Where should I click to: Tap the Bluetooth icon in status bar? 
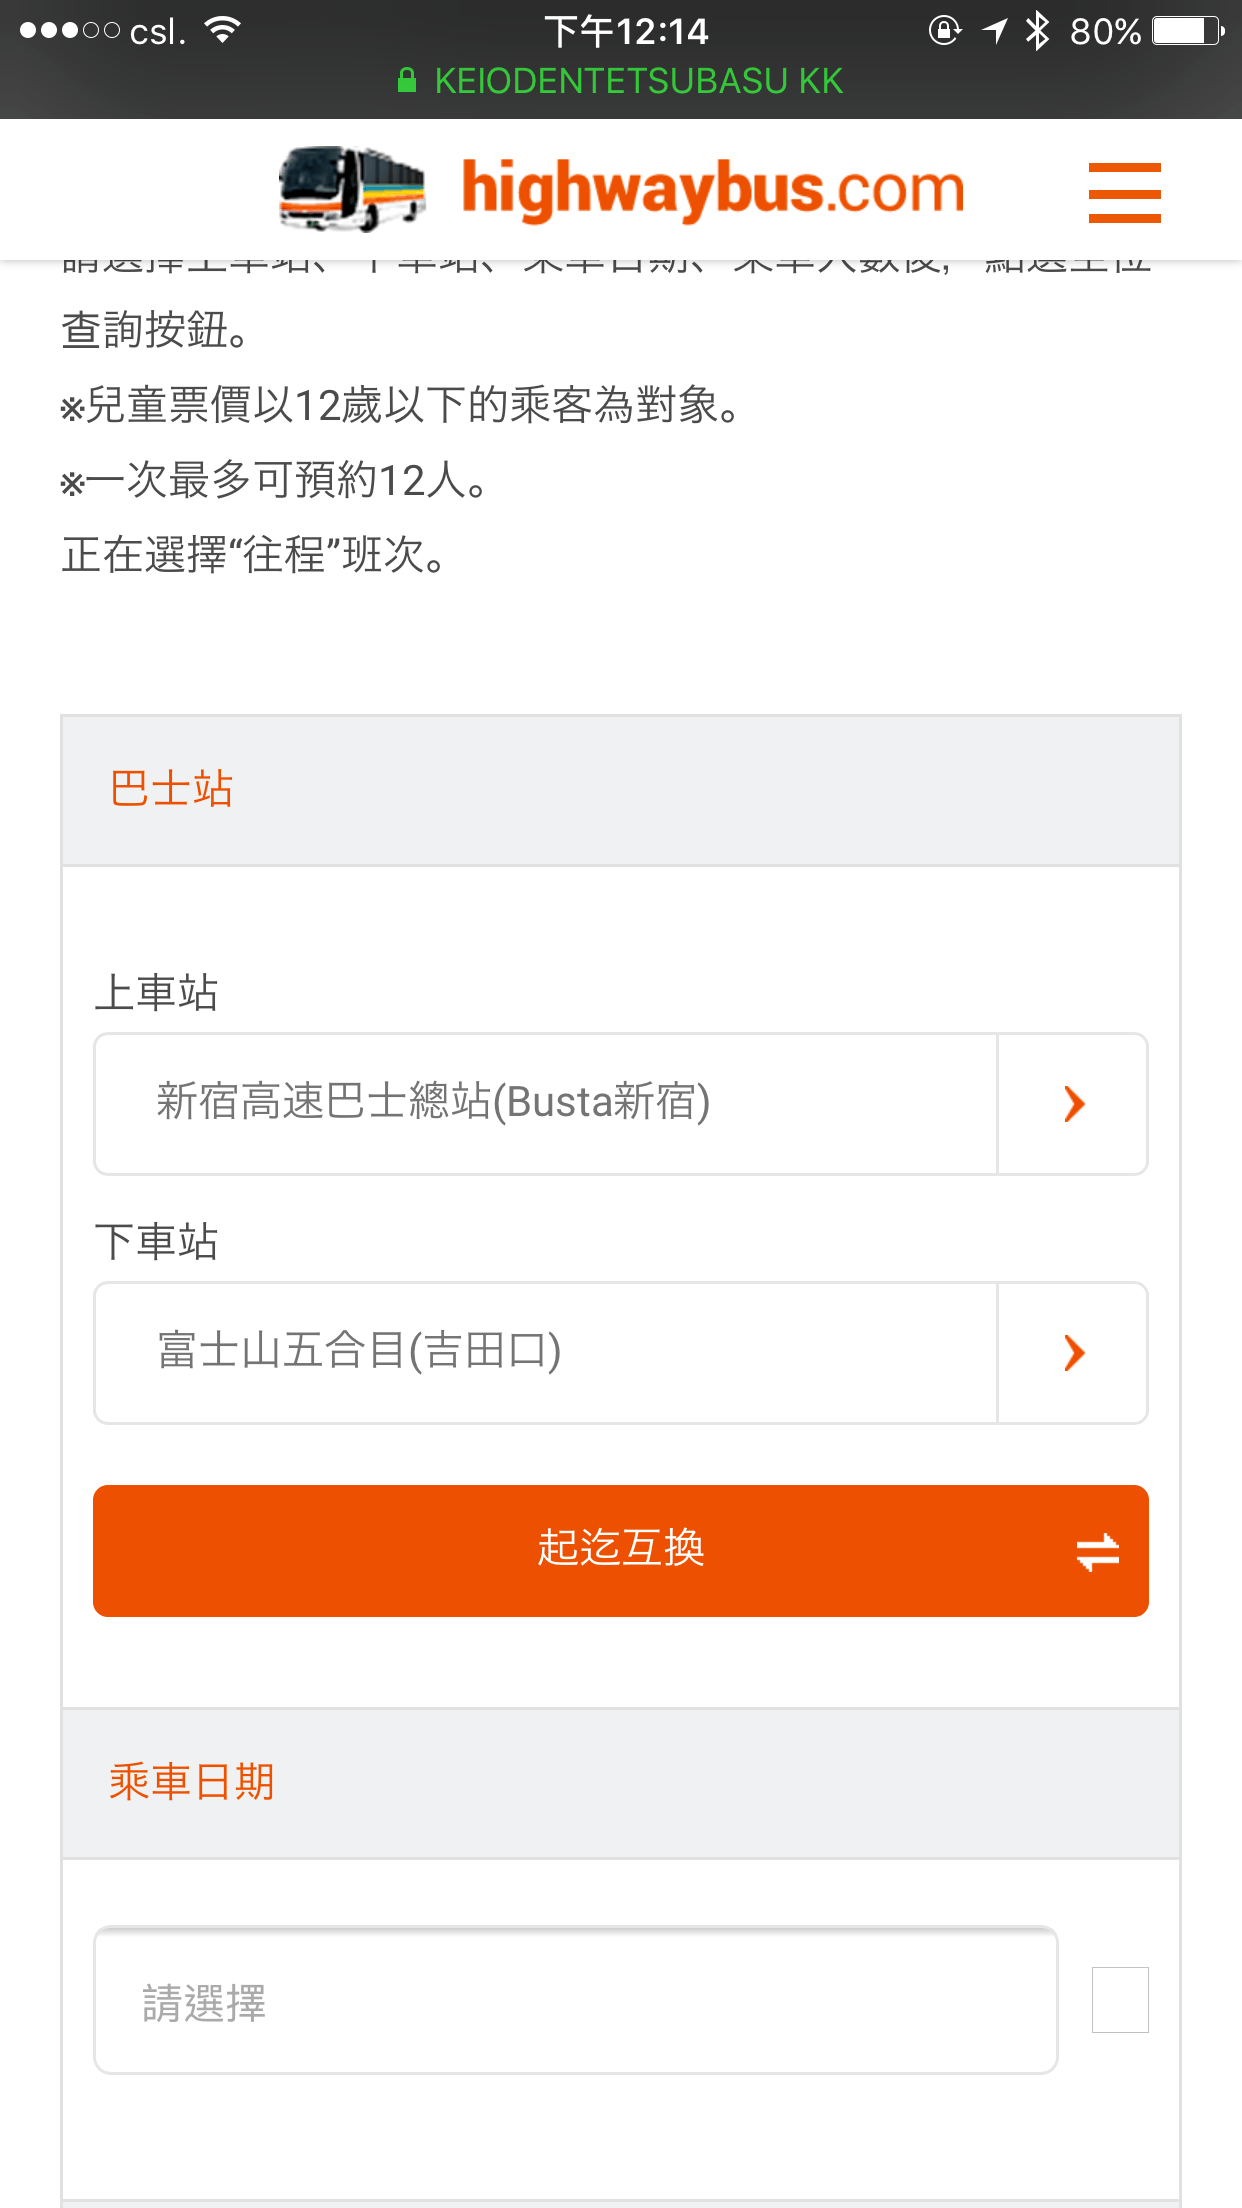(1038, 30)
